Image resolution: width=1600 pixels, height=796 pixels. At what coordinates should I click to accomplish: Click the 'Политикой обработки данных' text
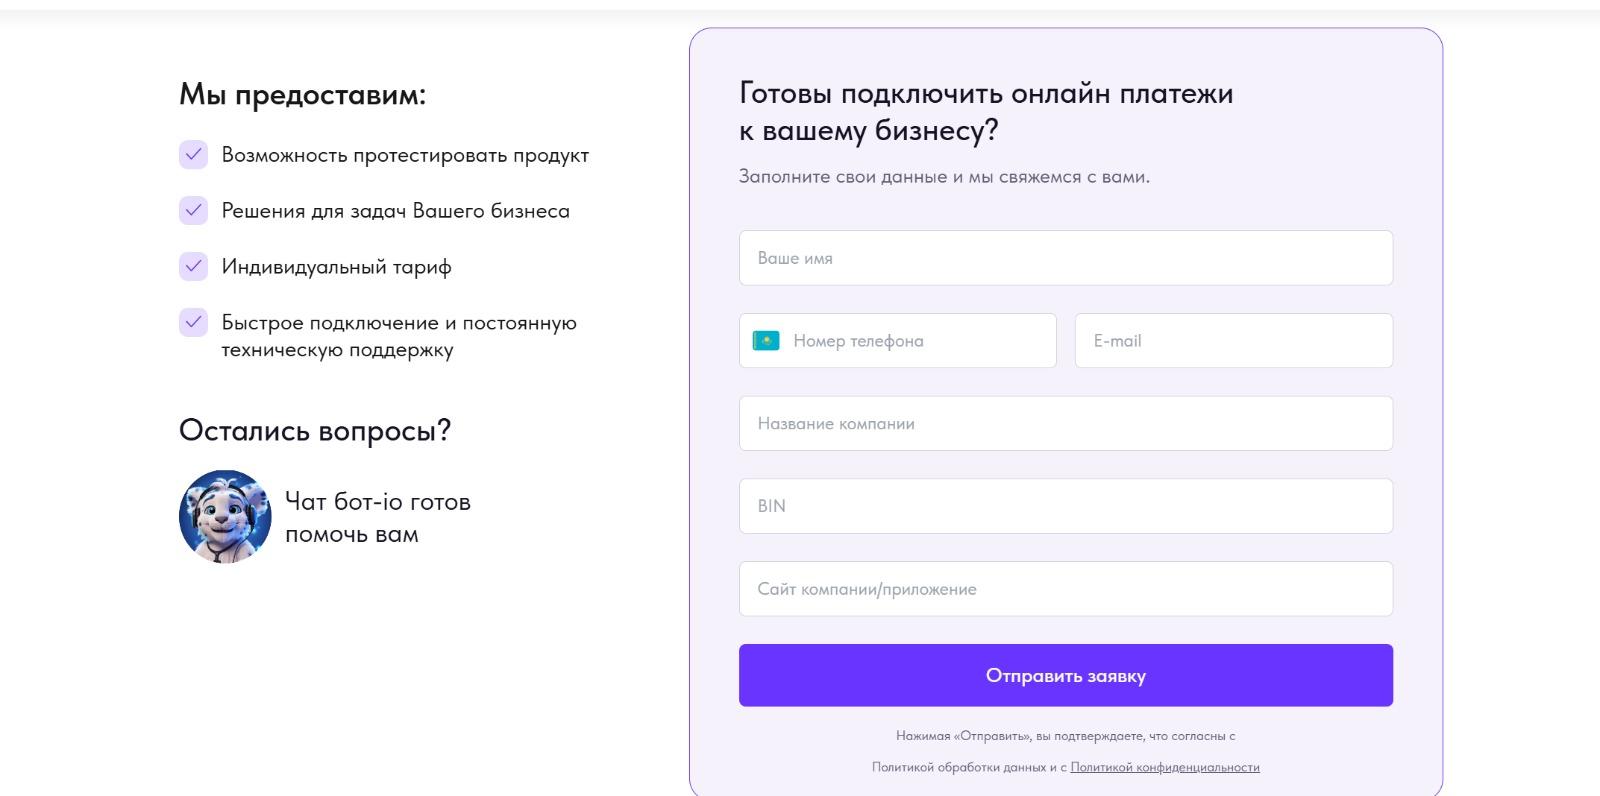point(958,767)
